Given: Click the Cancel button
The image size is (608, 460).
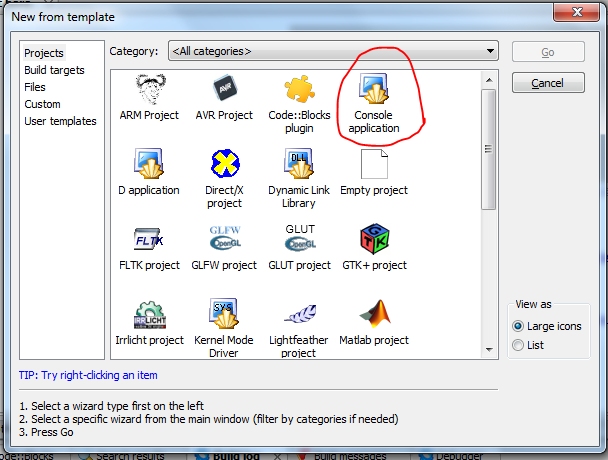Looking at the screenshot, I should pyautogui.click(x=547, y=83).
